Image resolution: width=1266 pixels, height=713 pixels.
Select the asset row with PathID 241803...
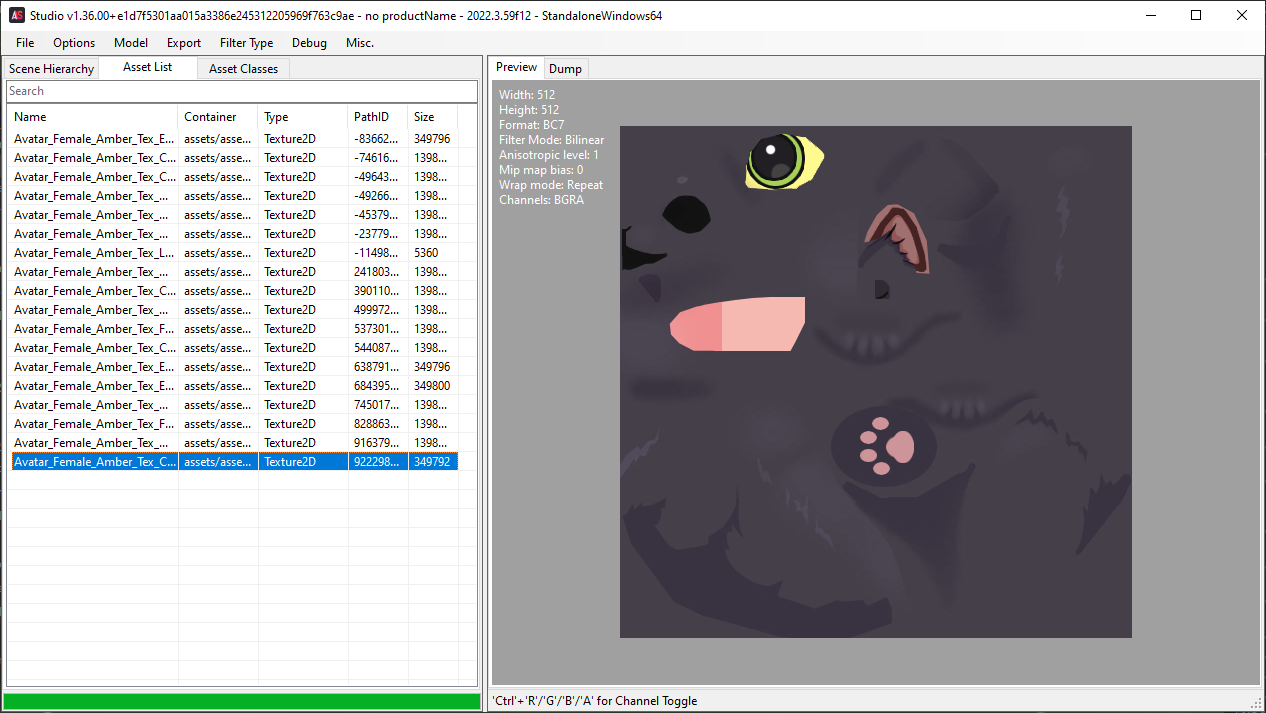tap(234, 272)
